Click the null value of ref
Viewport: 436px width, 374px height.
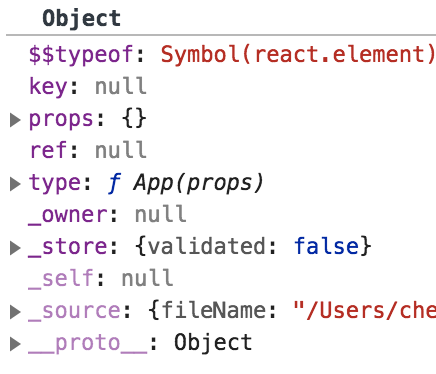click(x=121, y=150)
